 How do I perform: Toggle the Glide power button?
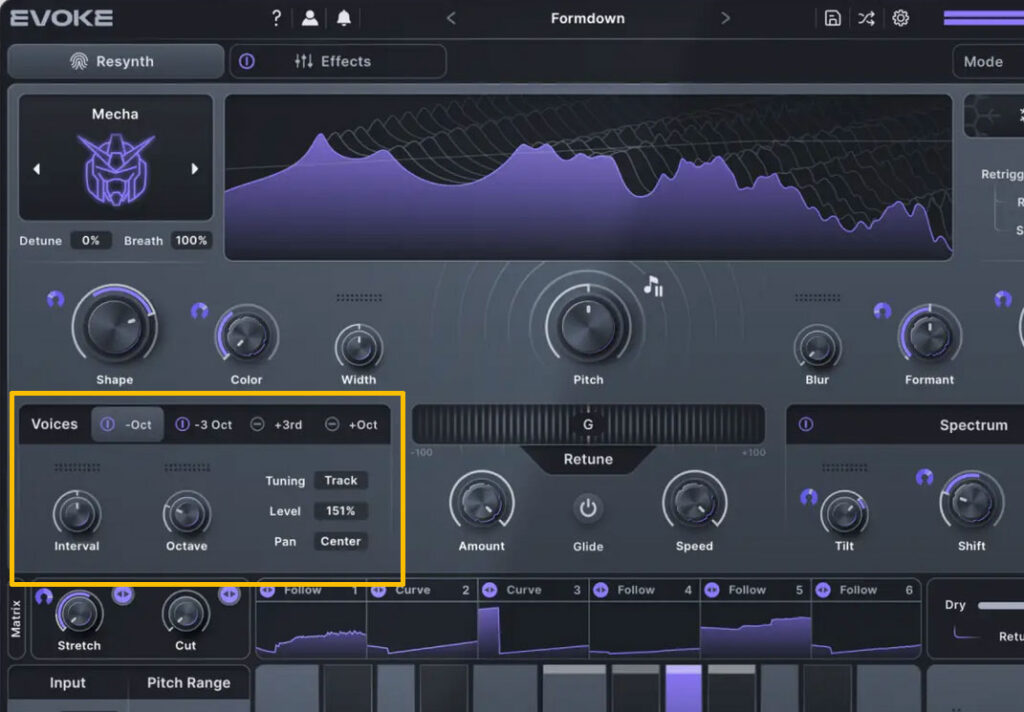click(x=588, y=508)
